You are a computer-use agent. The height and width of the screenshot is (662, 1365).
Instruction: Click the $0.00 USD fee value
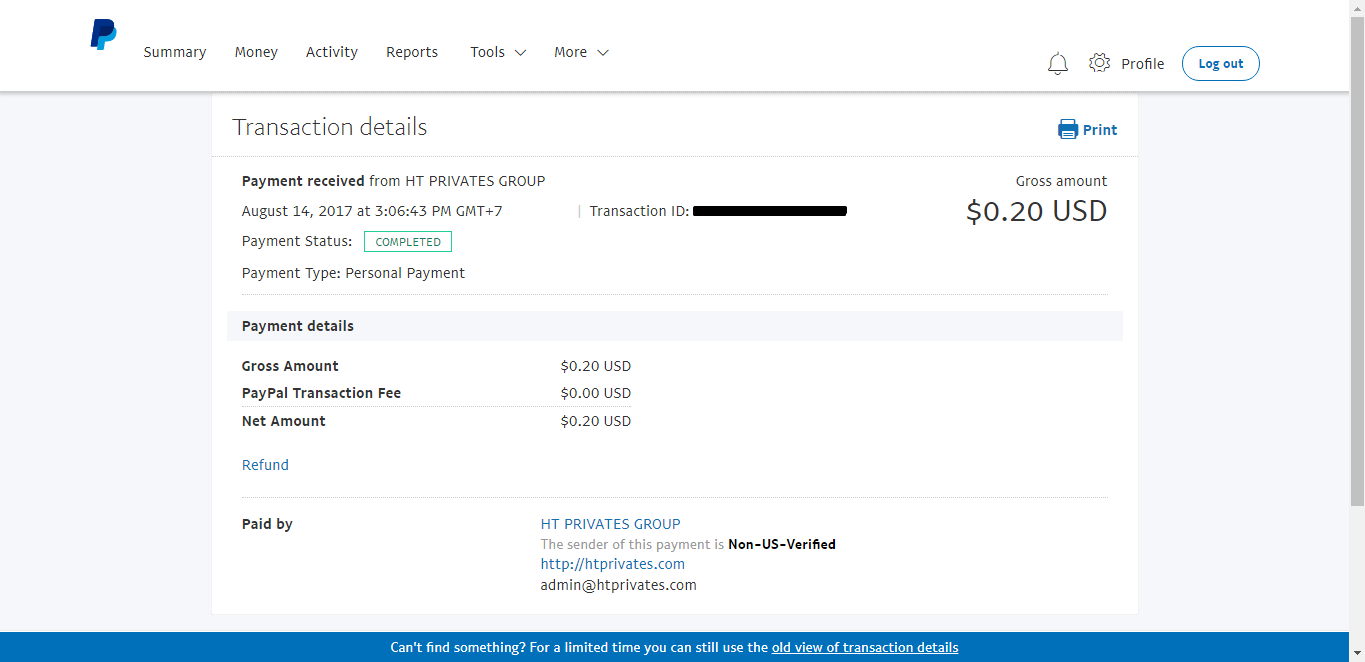pyautogui.click(x=596, y=393)
